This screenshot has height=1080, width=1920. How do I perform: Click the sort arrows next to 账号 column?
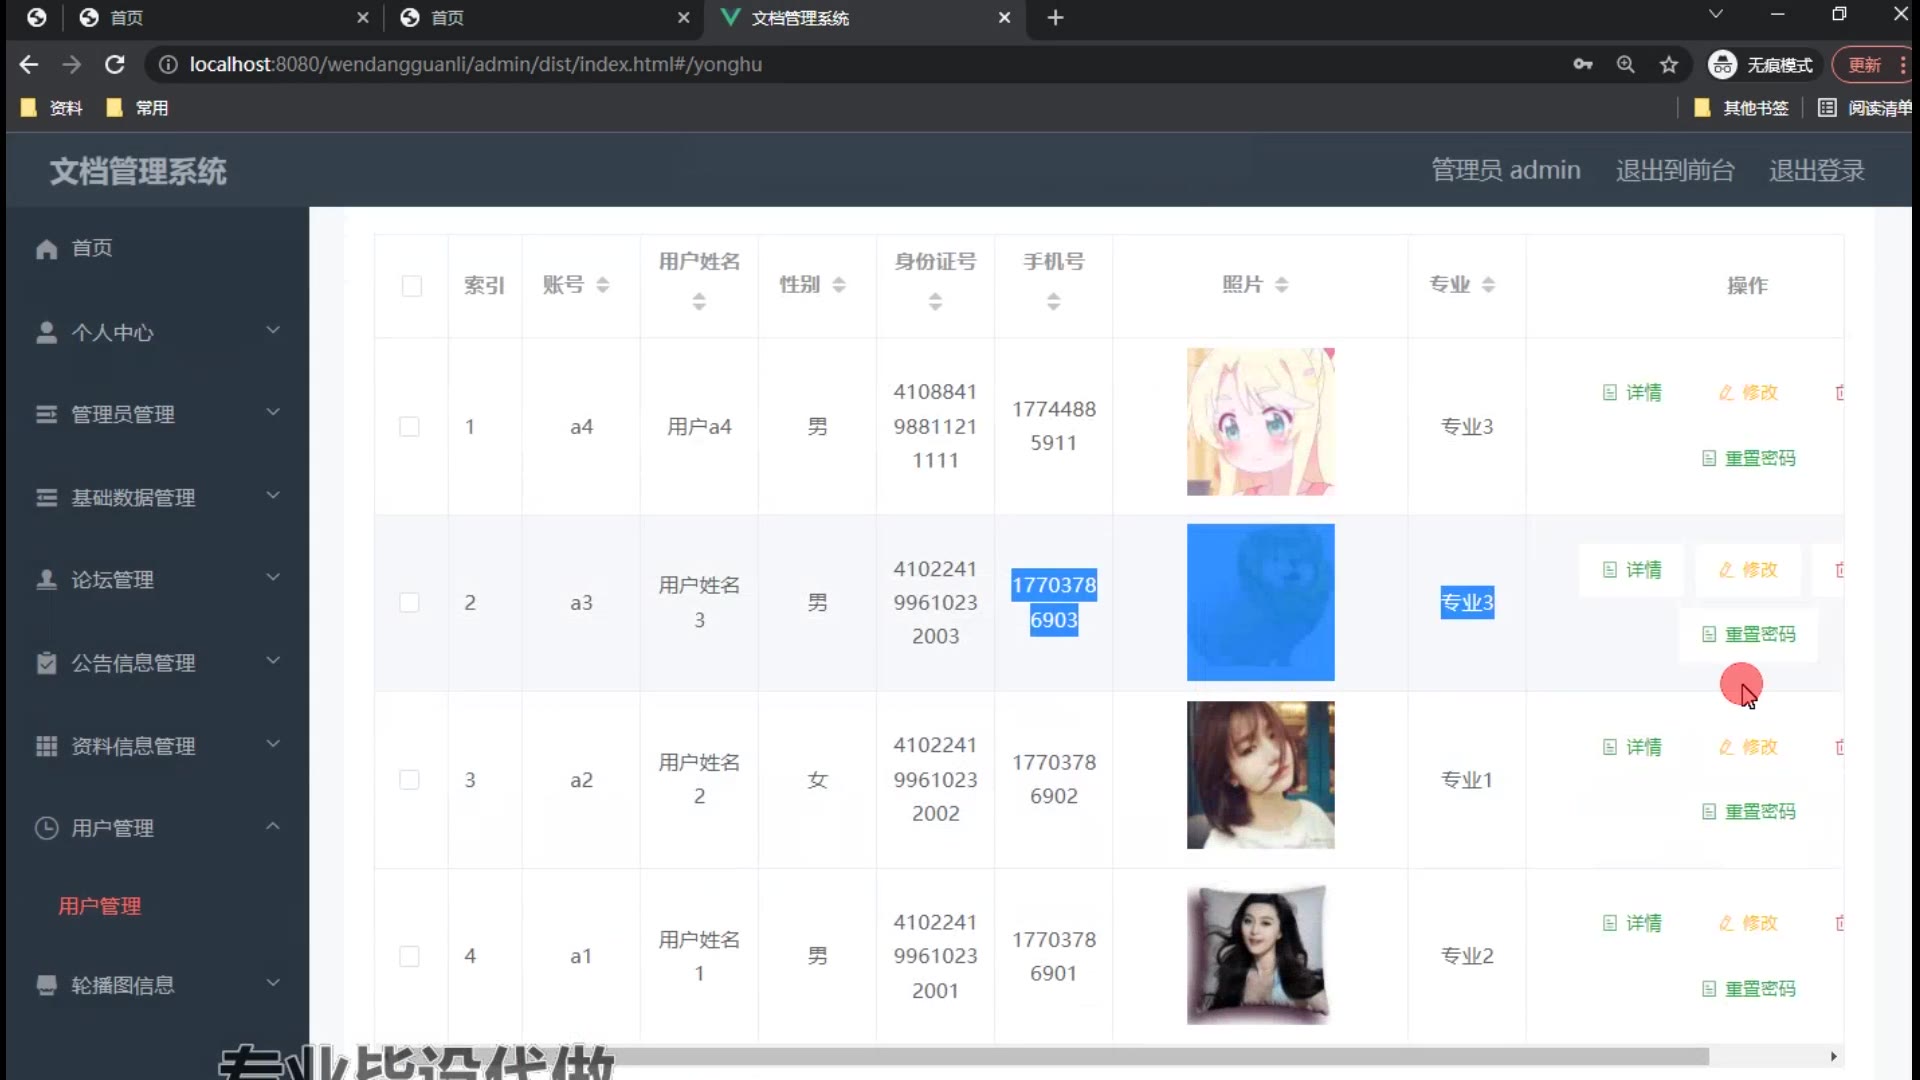coord(602,285)
